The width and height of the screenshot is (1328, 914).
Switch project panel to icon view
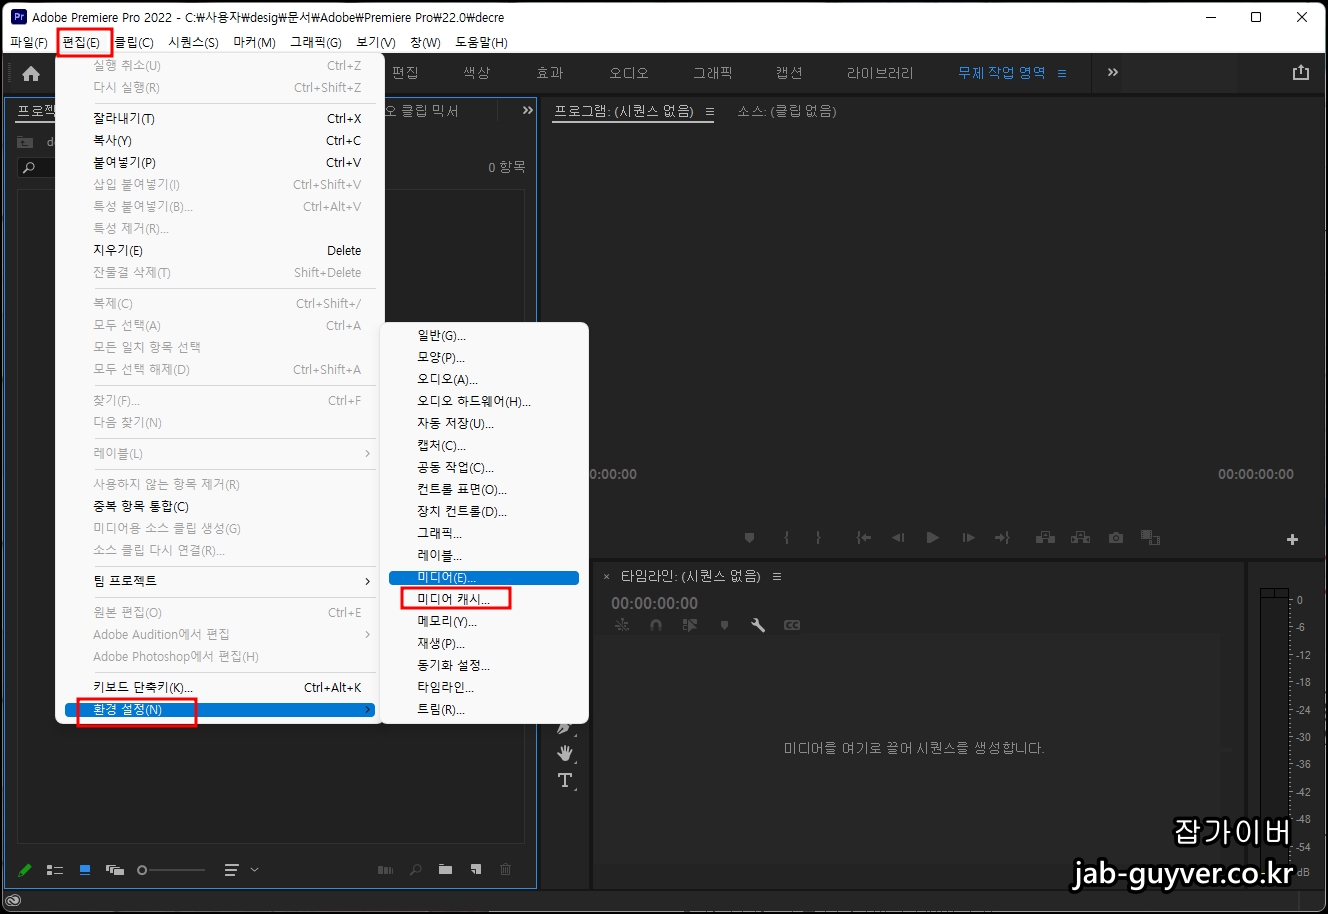(85, 870)
